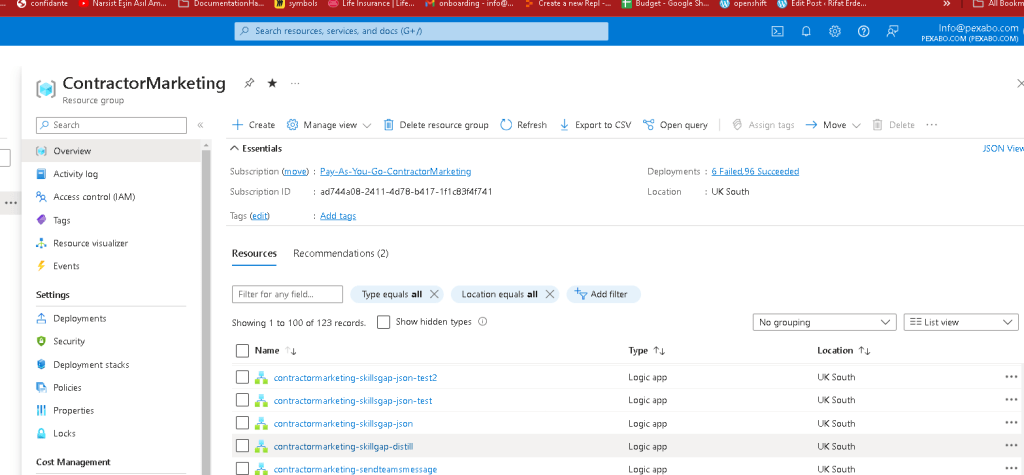This screenshot has width=1024, height=475.
Task: Open the feedback icon in header
Action: point(892,31)
